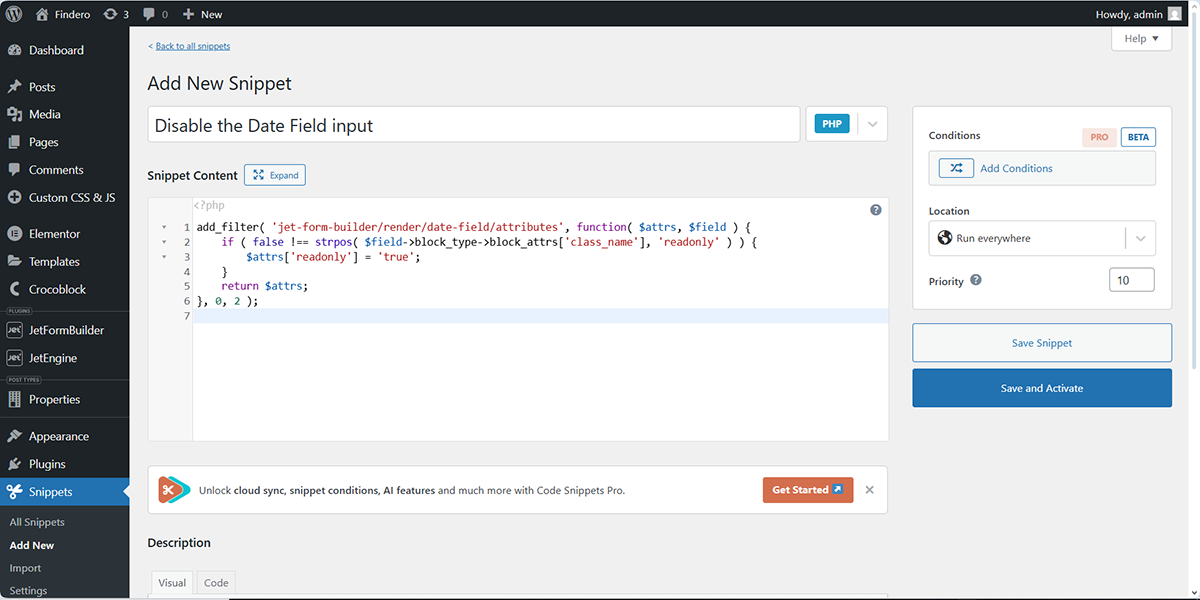
Task: Dismiss the Code Snippets Pro banner
Action: pyautogui.click(x=869, y=490)
